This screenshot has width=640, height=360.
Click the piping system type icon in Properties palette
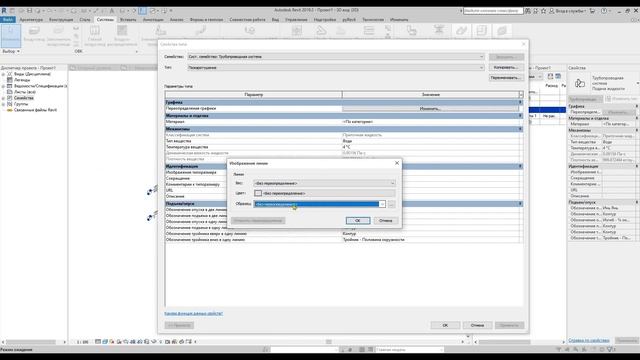coord(580,83)
